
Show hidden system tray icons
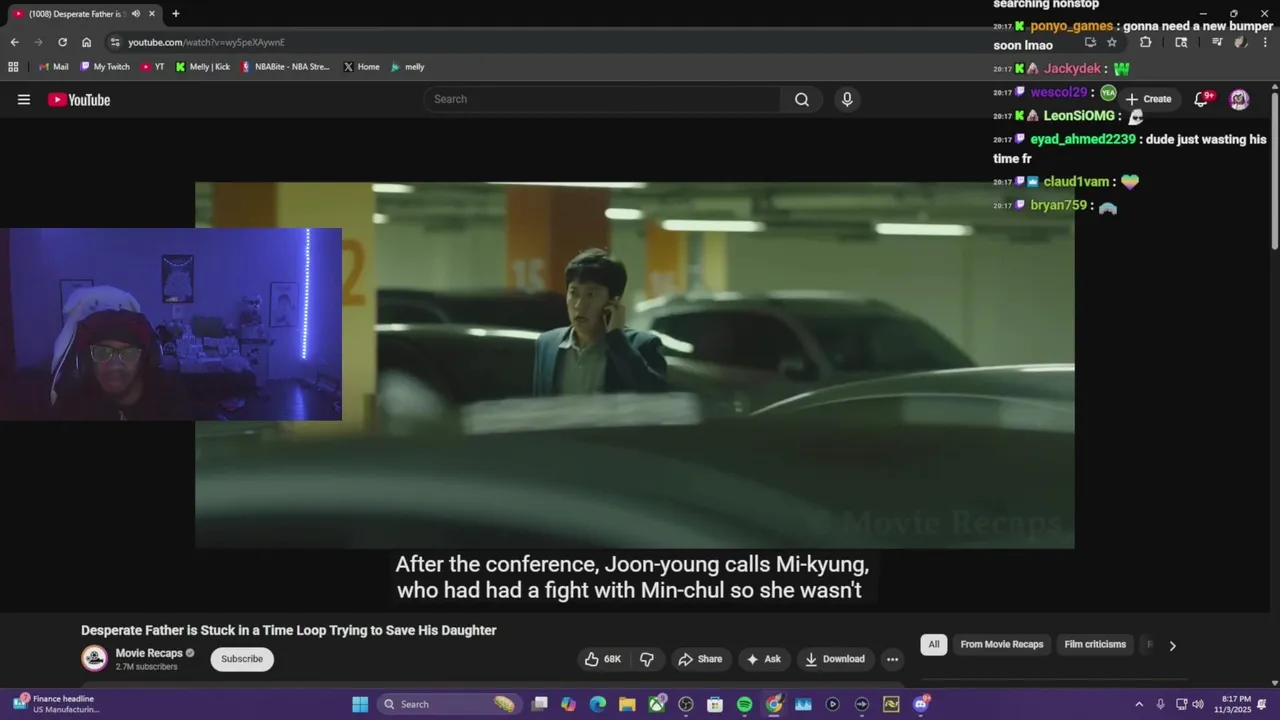pyautogui.click(x=1138, y=704)
